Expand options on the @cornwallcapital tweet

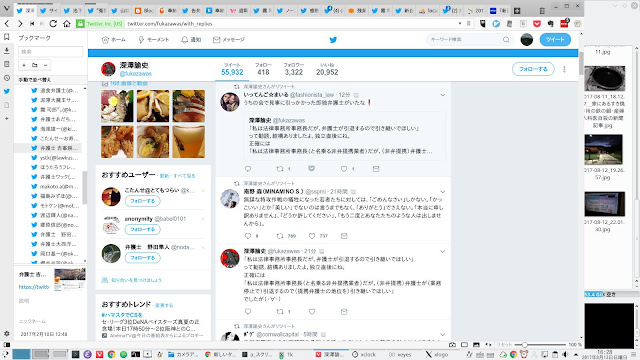coord(442,334)
